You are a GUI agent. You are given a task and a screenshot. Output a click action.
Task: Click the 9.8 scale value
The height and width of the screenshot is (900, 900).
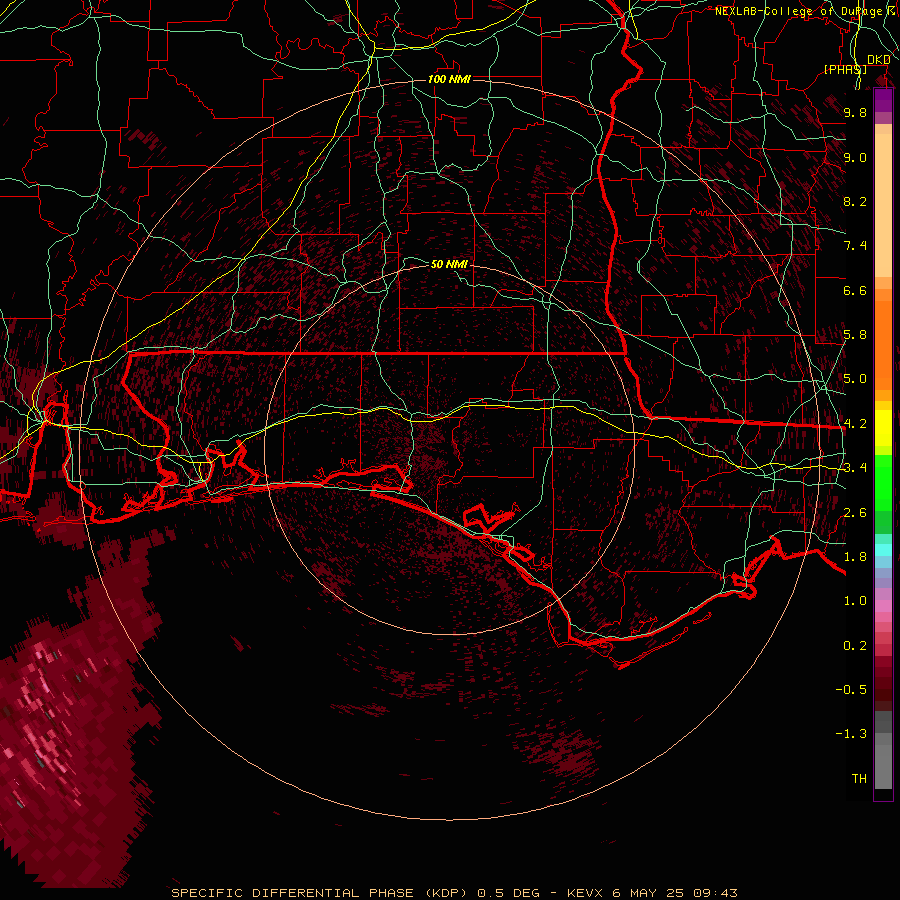click(855, 112)
